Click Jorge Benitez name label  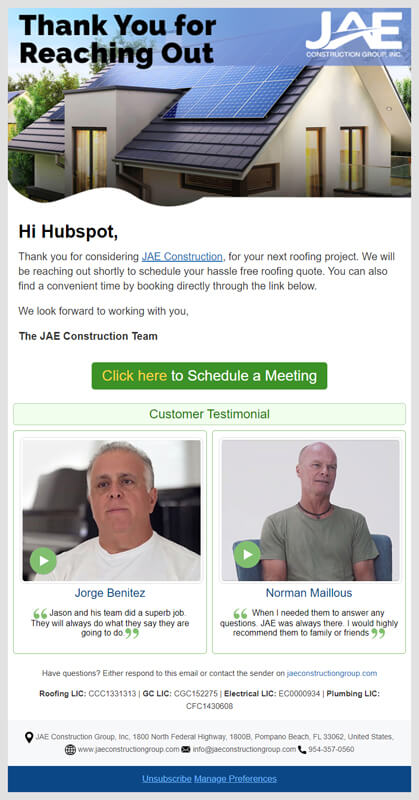click(x=110, y=593)
